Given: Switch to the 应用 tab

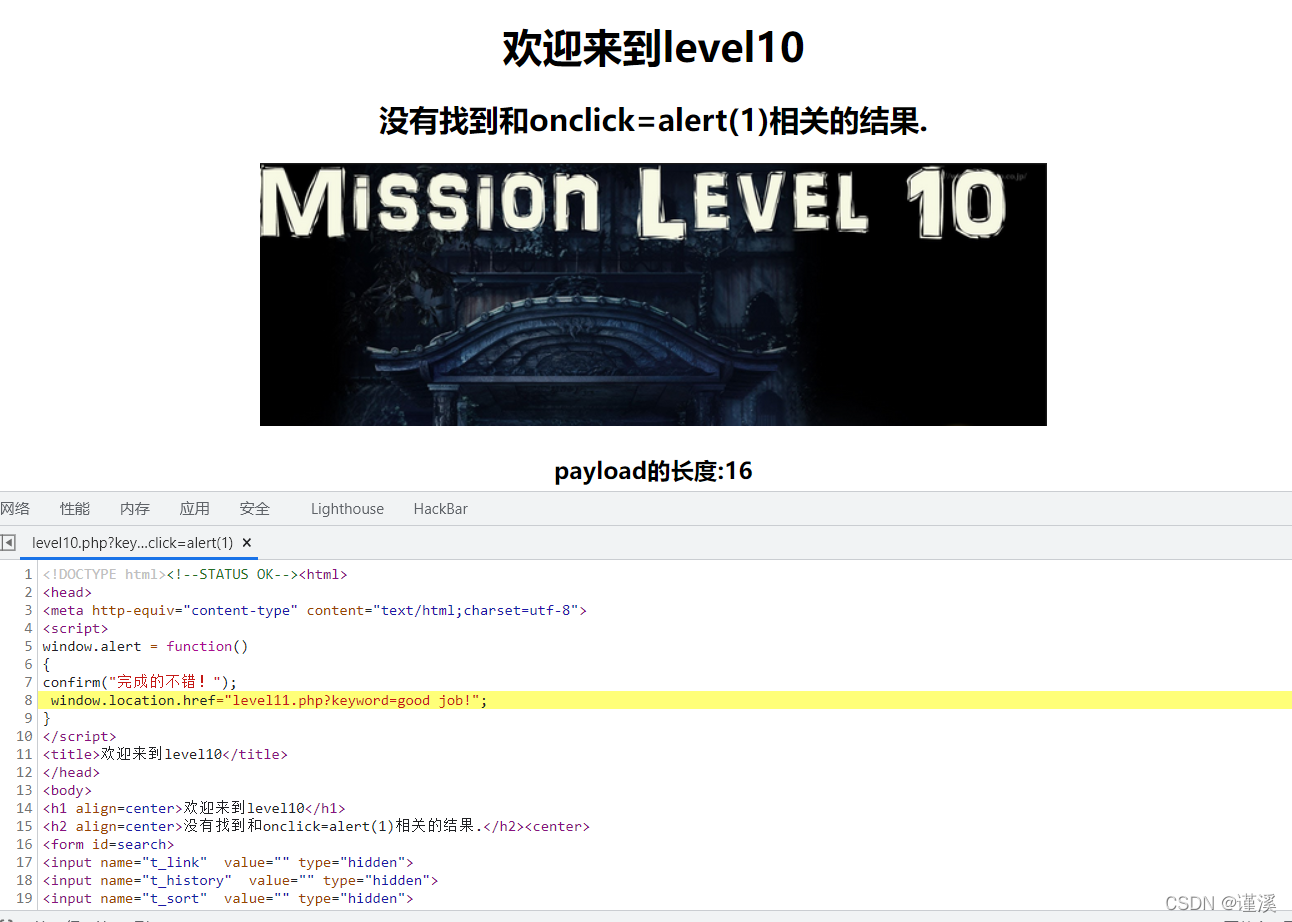Looking at the screenshot, I should (x=195, y=509).
